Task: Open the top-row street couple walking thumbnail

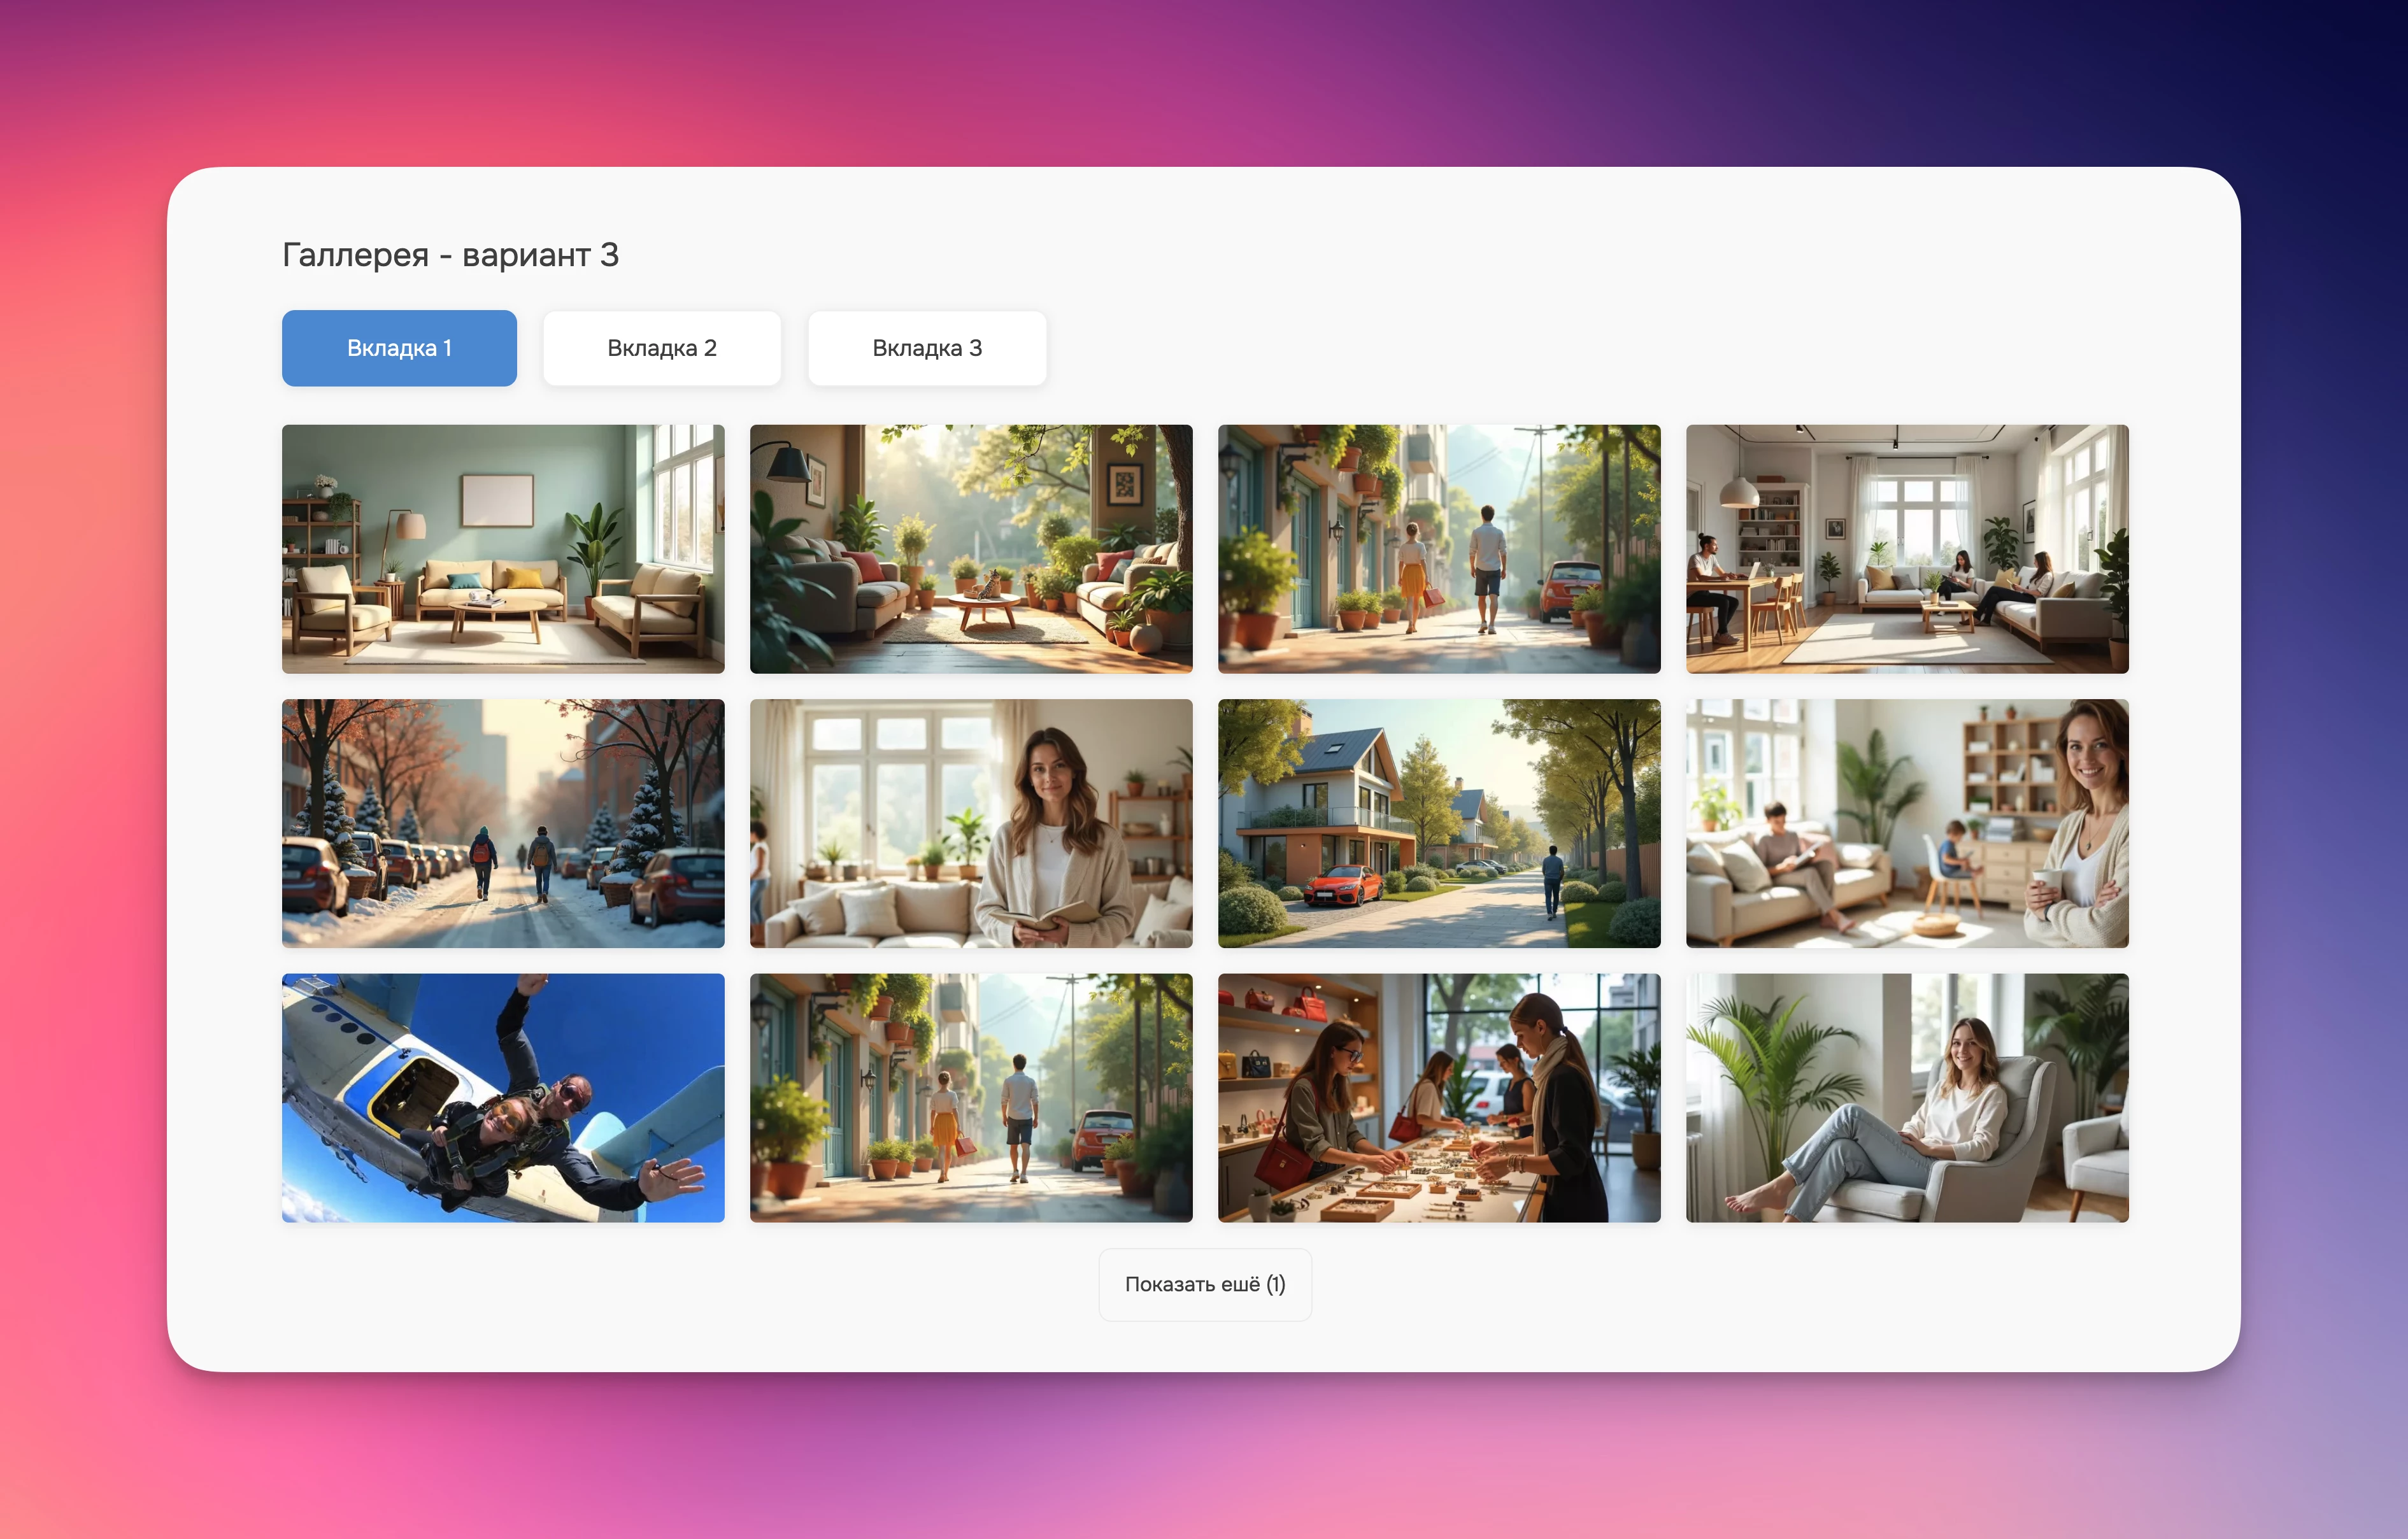Action: pos(1438,549)
